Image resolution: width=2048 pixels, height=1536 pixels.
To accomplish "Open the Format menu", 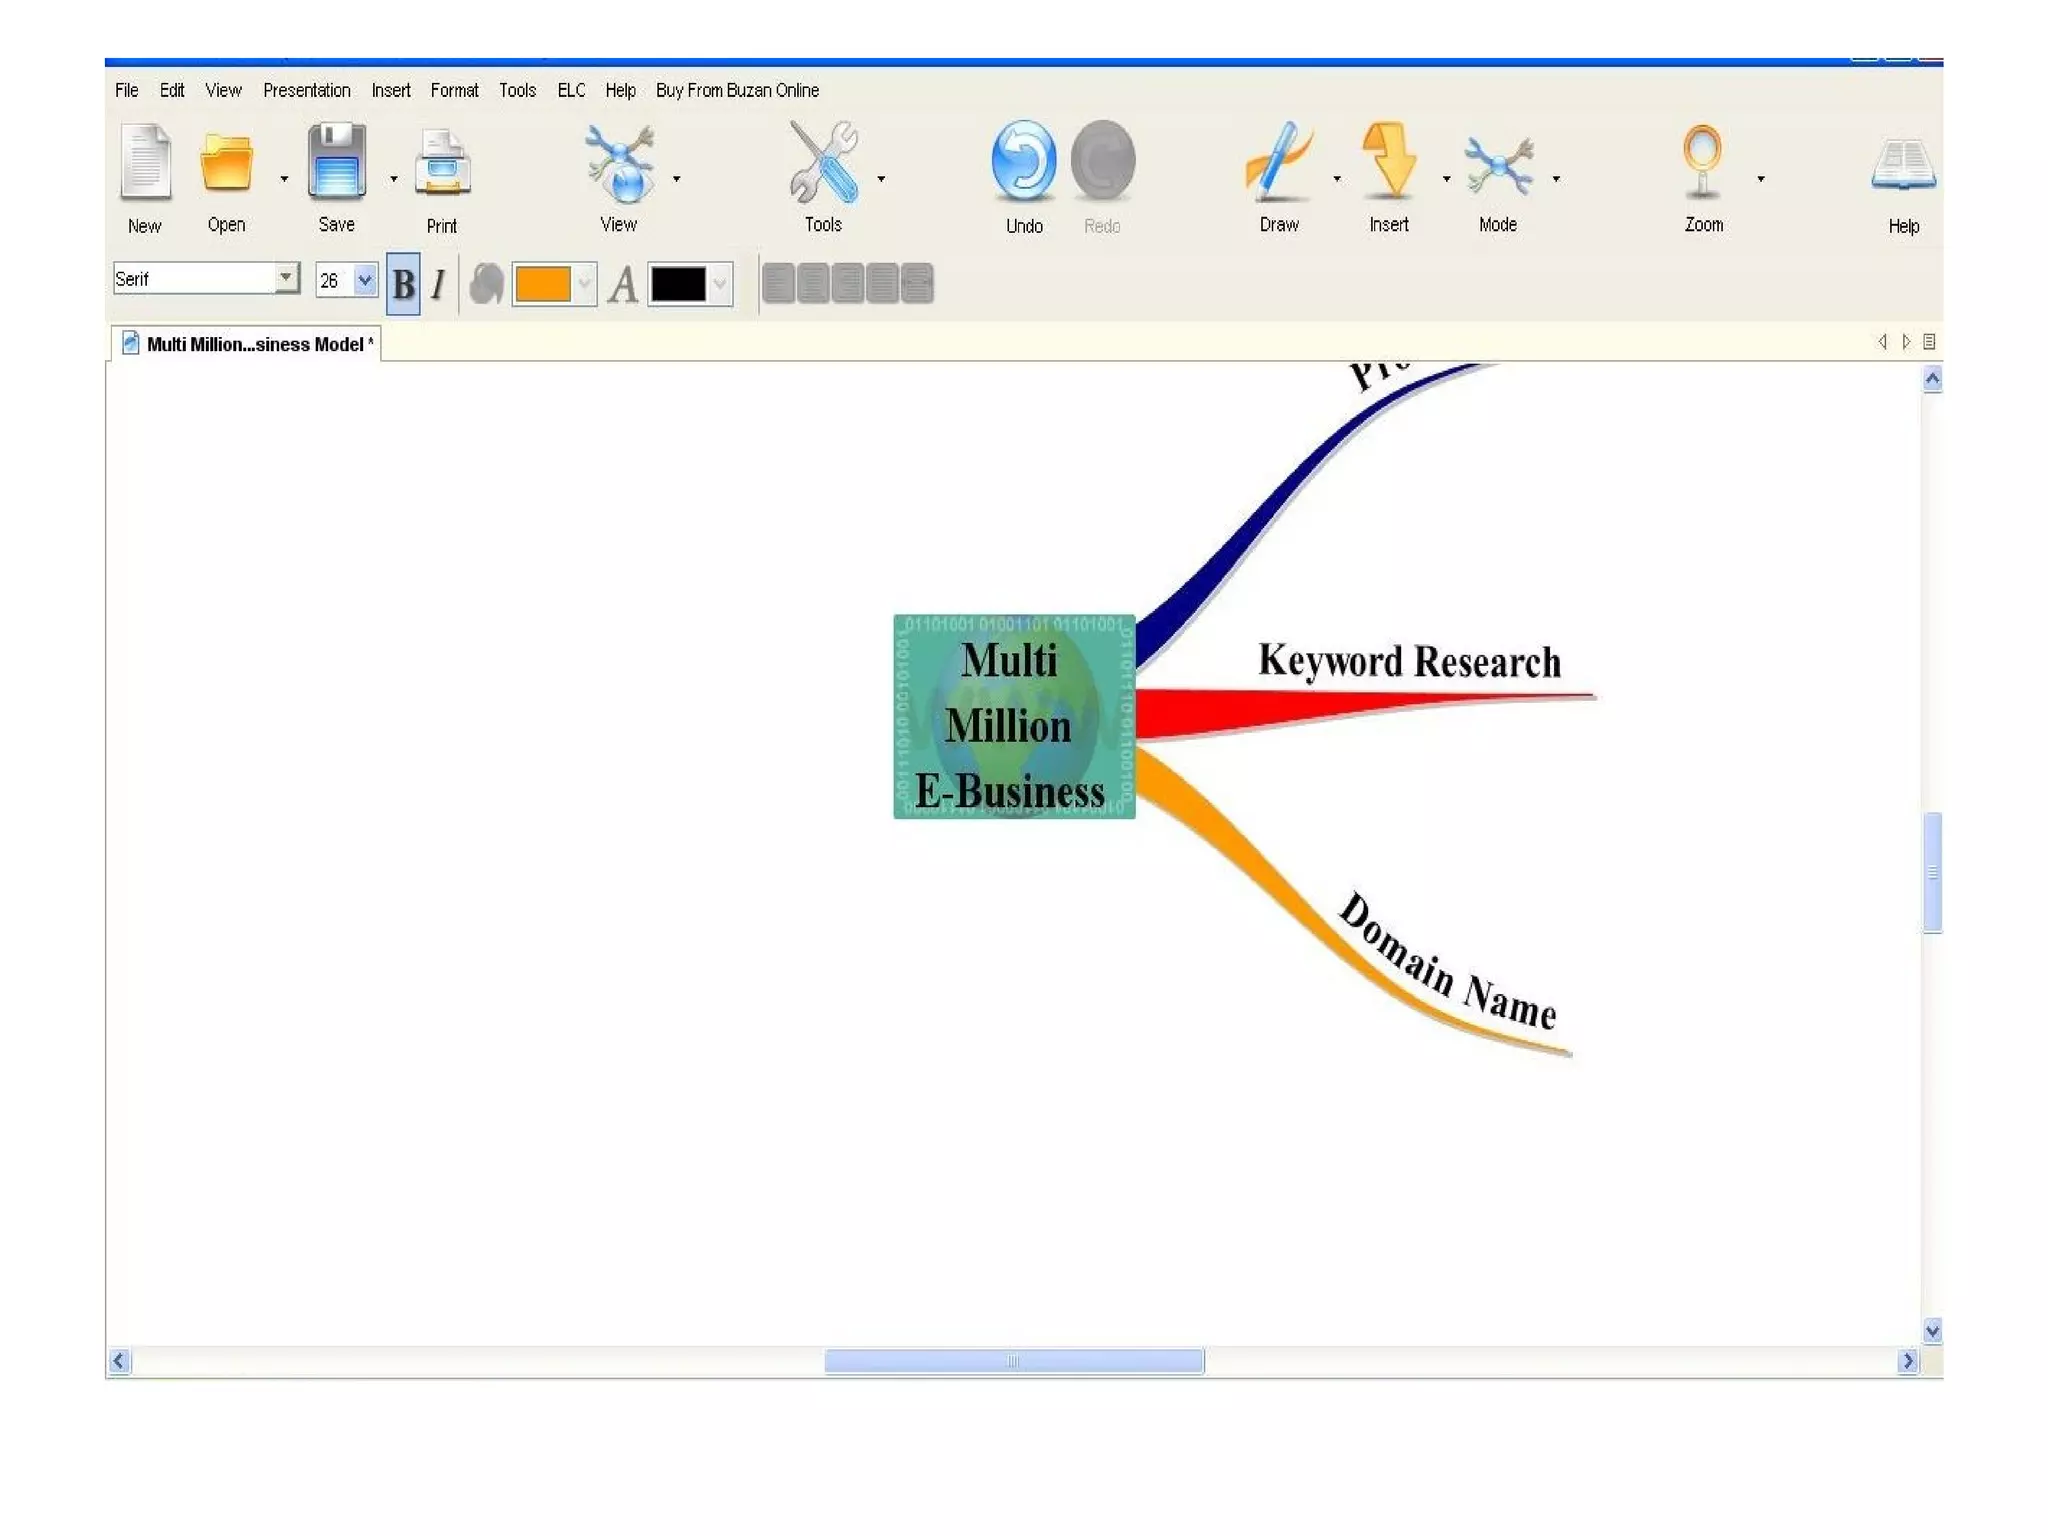I will [x=454, y=91].
